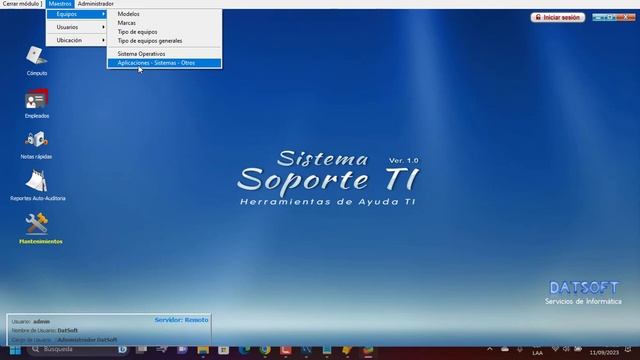Expand the Equipos submenu
The image size is (640, 360).
point(76,14)
